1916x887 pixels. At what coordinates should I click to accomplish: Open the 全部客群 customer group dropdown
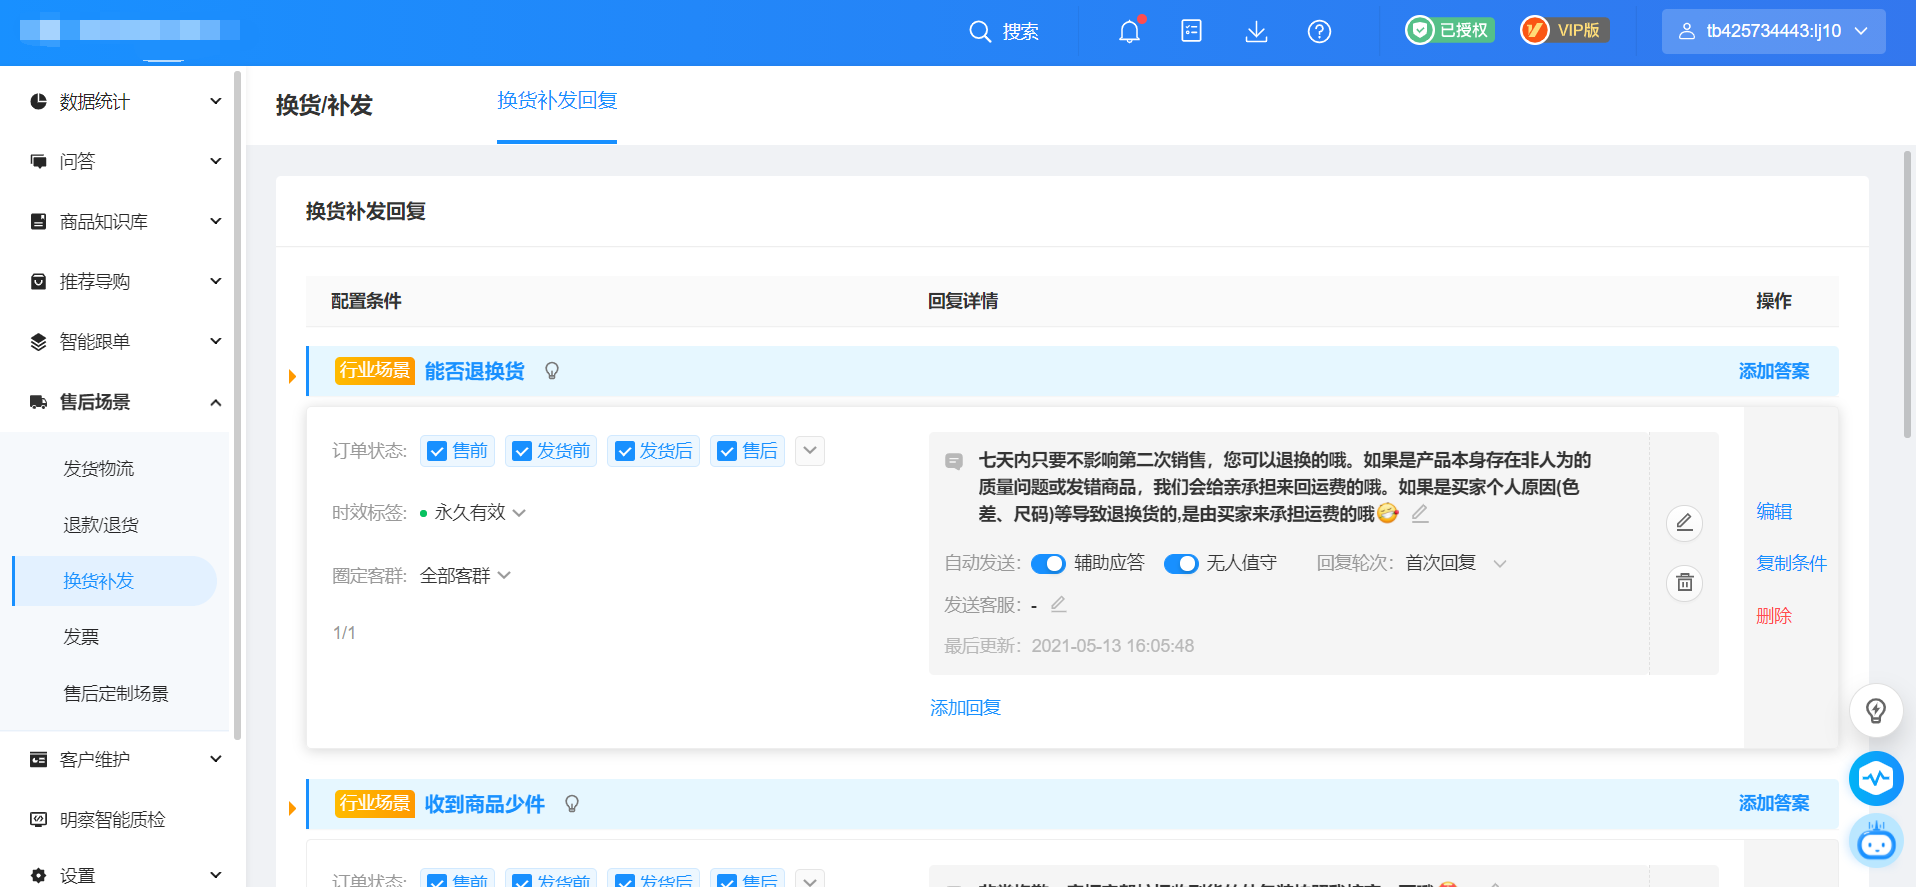(465, 575)
